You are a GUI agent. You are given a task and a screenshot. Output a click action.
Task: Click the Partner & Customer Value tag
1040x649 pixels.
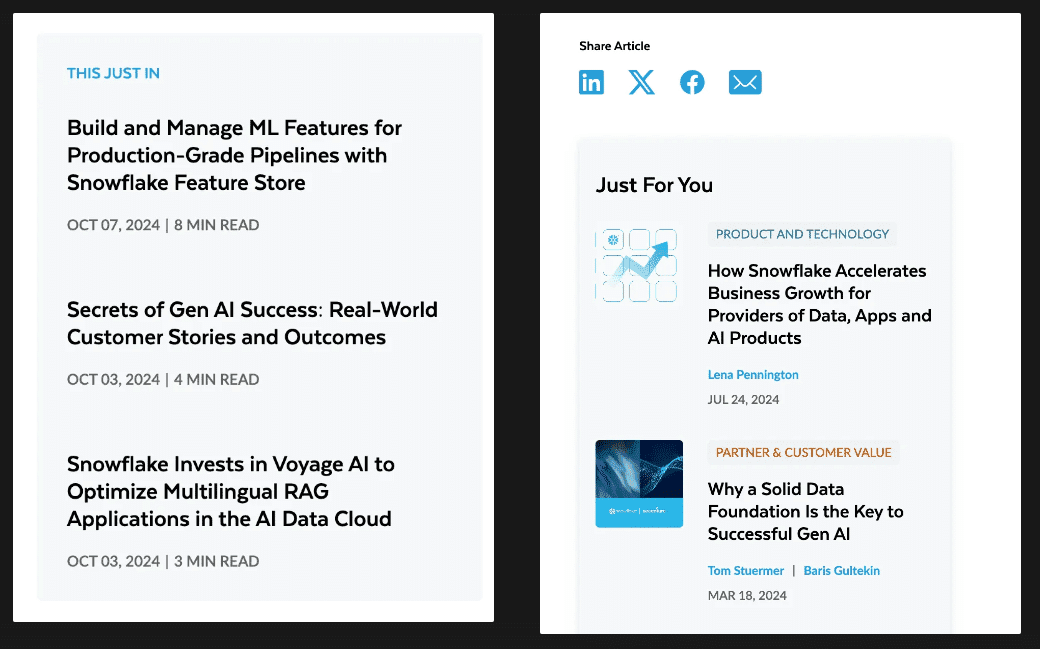(x=803, y=453)
